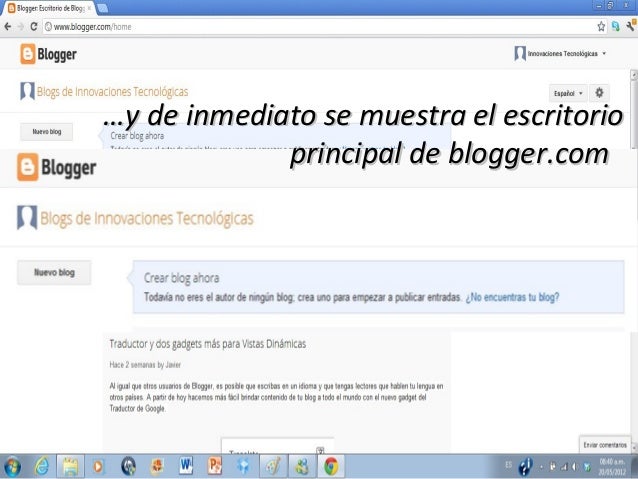Open the ¿No encuentras tu blog? link
638x479 pixels.
[x=512, y=297]
